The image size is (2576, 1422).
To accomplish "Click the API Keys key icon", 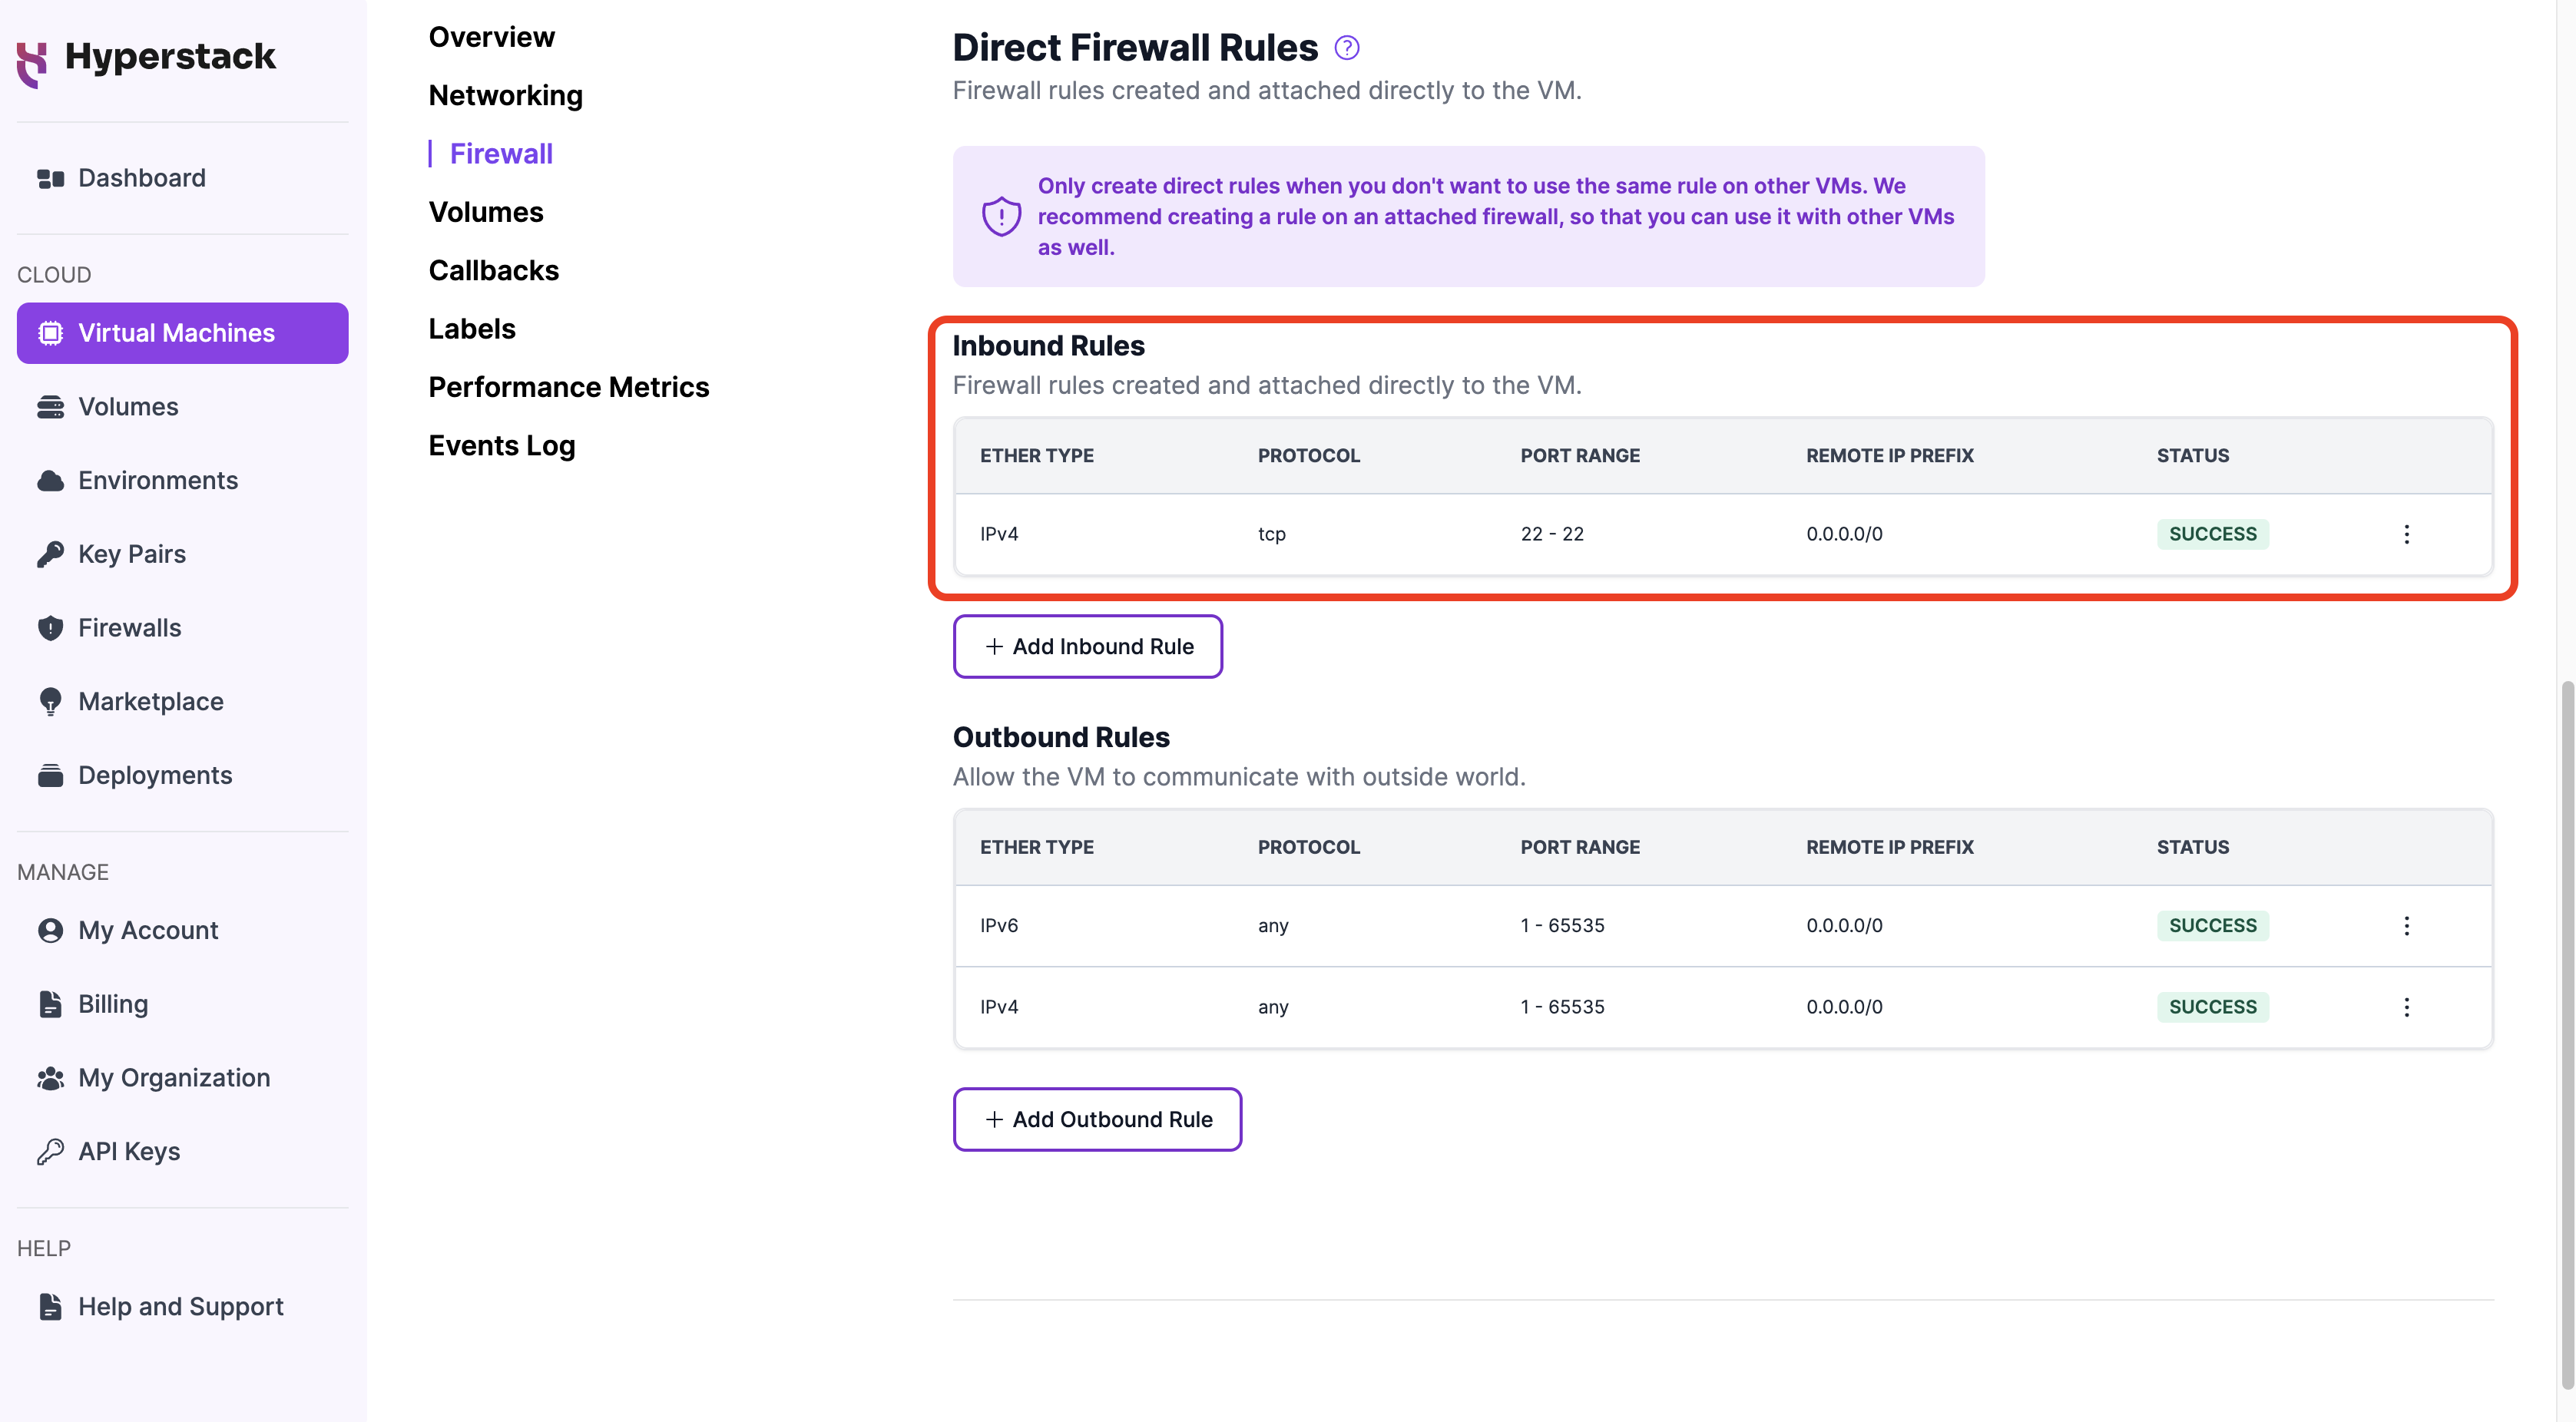I will (50, 1152).
